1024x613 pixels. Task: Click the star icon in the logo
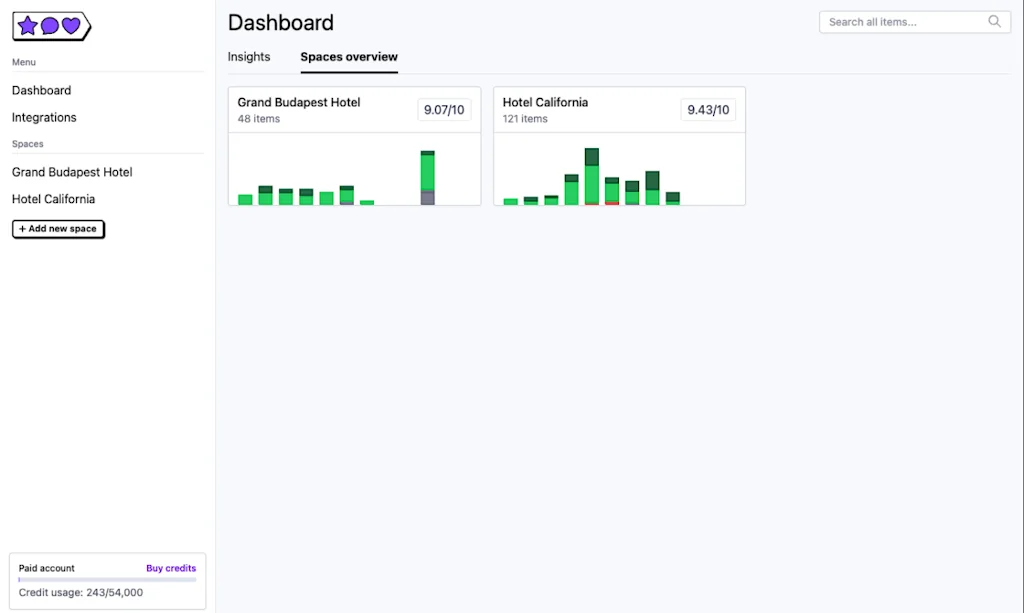(28, 26)
